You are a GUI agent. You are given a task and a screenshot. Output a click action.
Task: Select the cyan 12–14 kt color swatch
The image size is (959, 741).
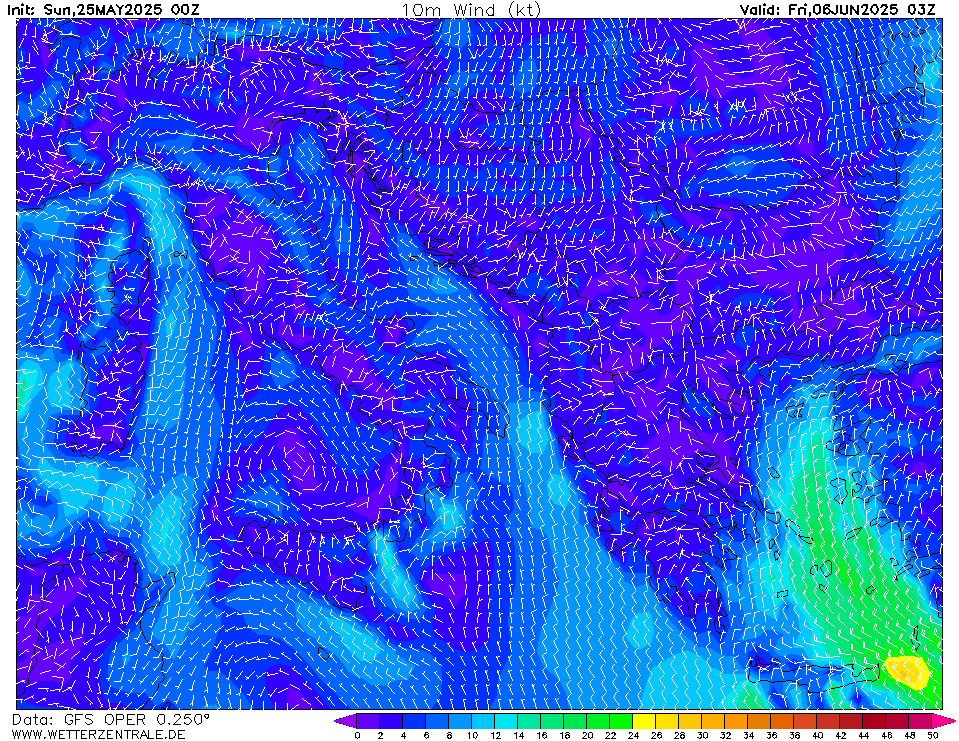click(x=505, y=721)
